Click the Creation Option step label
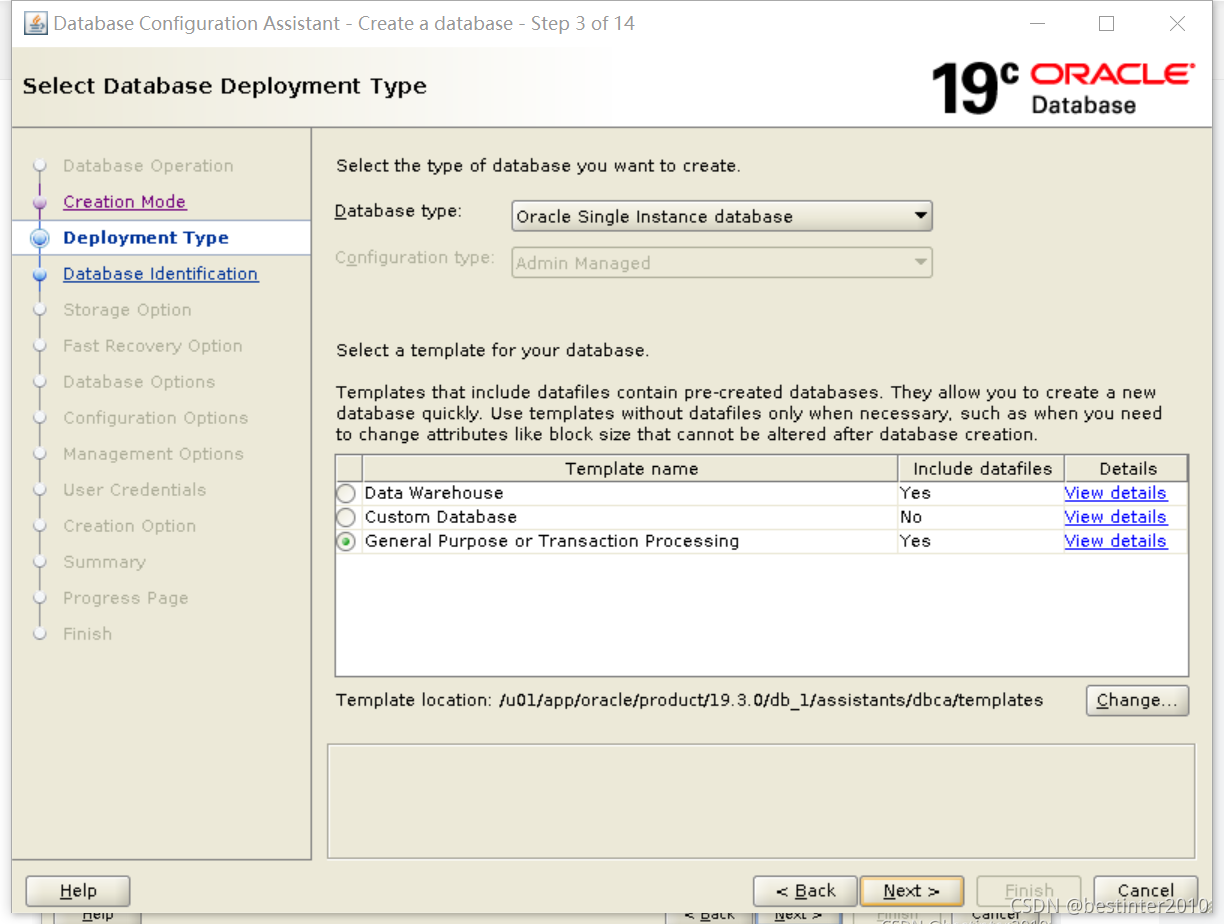Screen dimensions: 1224x924 coord(129,526)
